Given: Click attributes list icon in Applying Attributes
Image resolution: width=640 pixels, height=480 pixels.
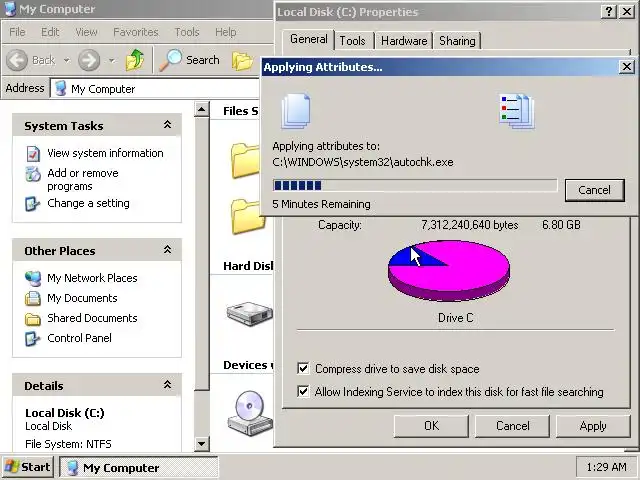Looking at the screenshot, I should (517, 111).
